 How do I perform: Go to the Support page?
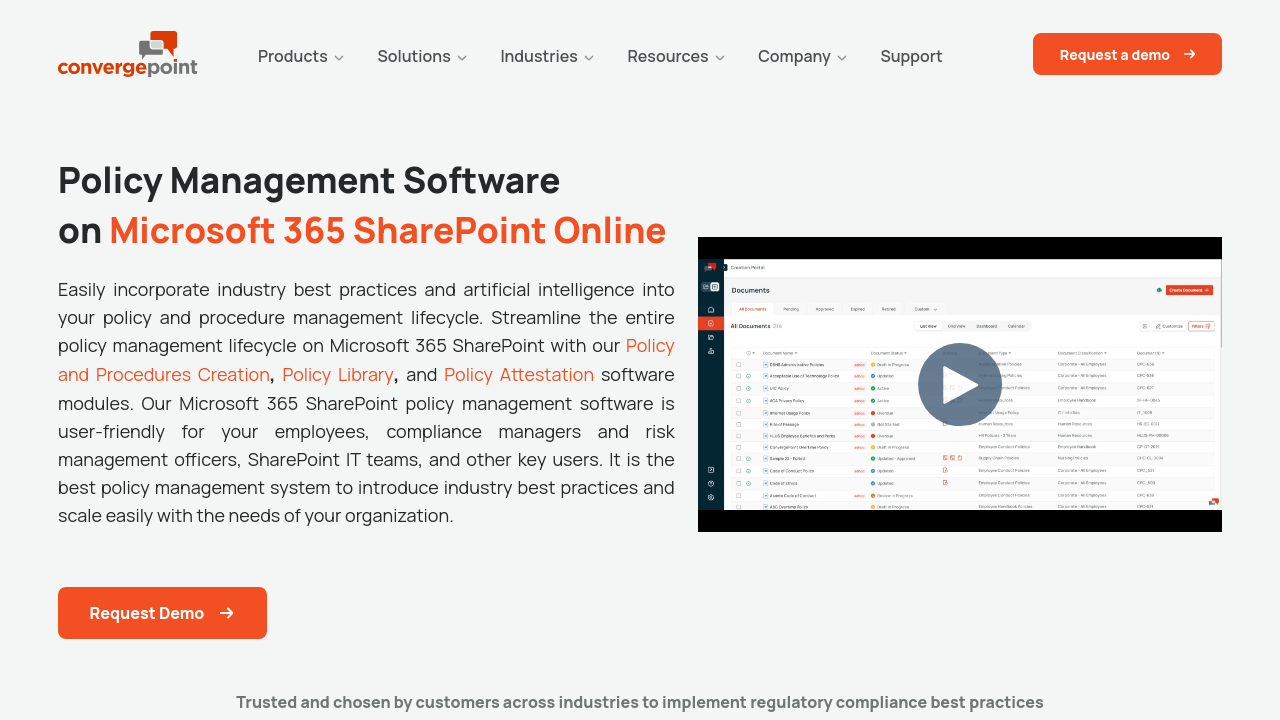pos(911,56)
